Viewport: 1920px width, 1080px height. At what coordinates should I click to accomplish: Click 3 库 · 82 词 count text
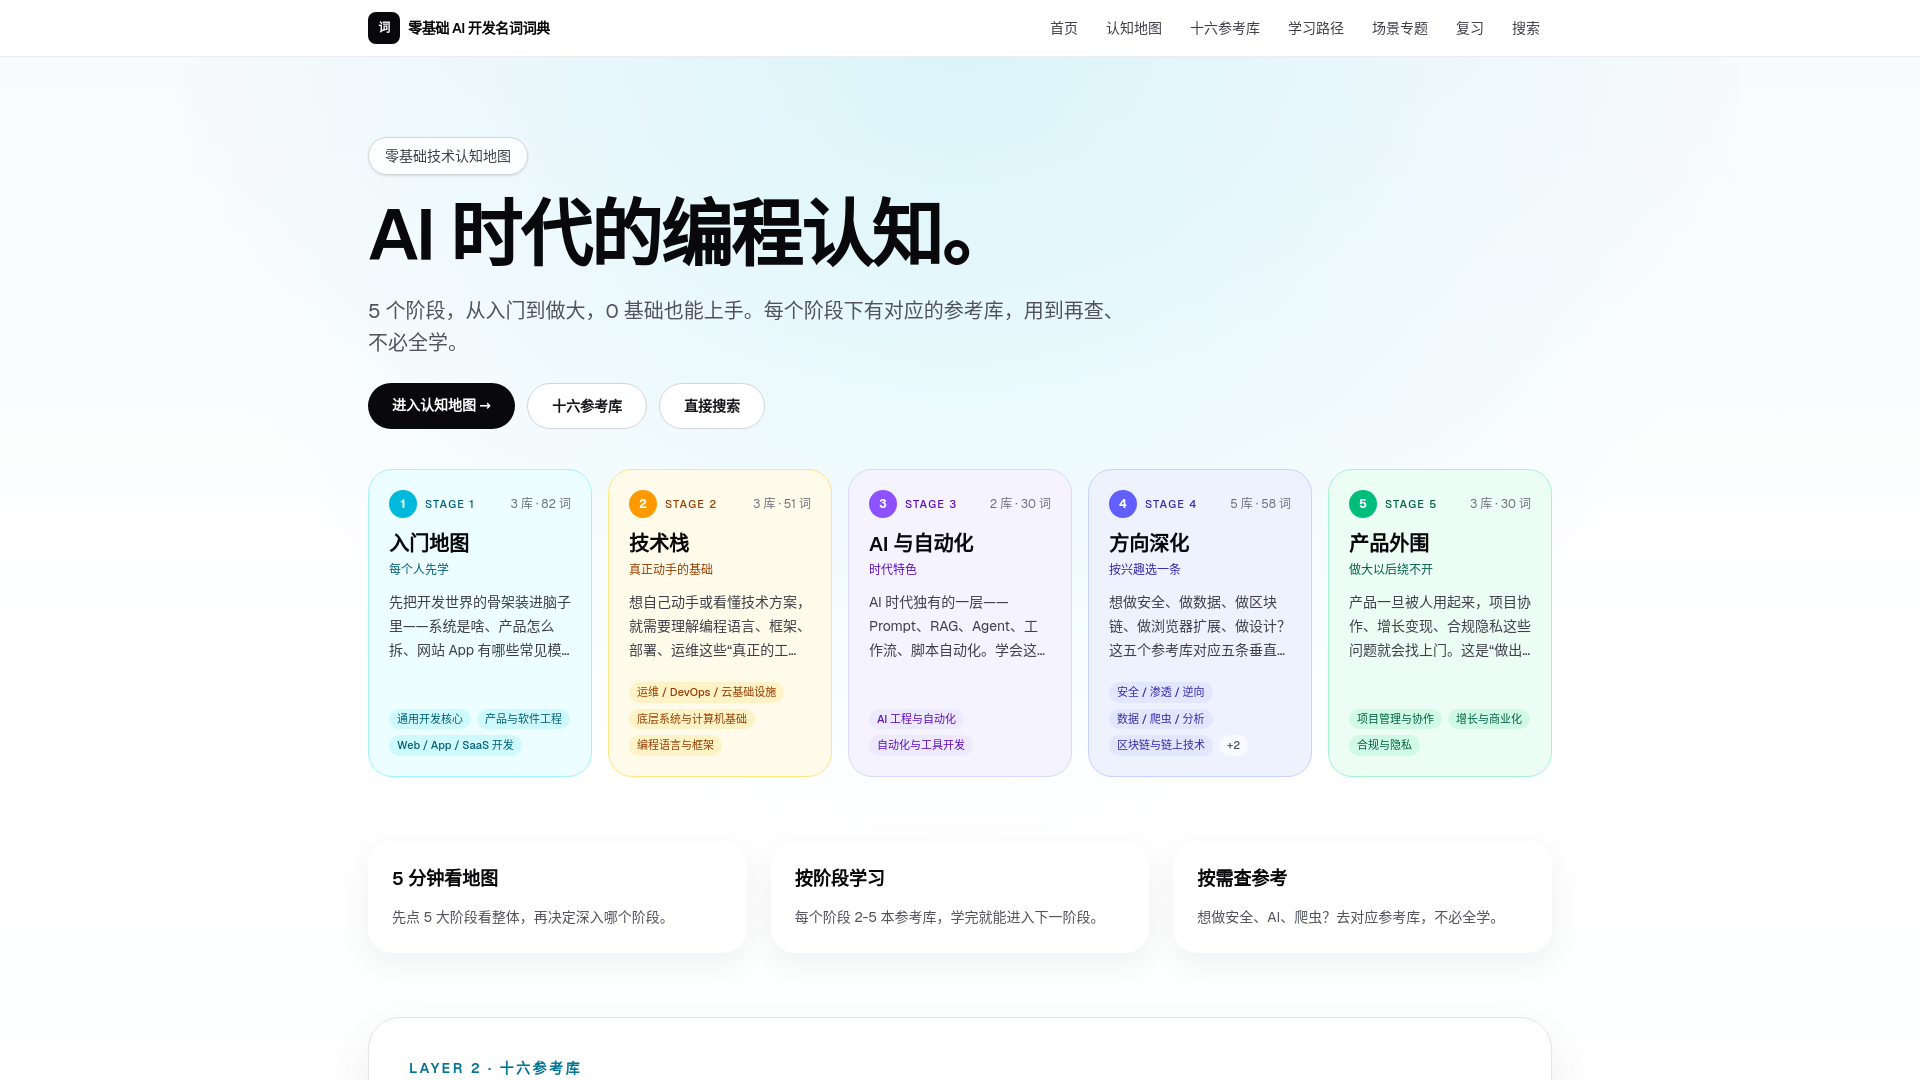click(541, 504)
